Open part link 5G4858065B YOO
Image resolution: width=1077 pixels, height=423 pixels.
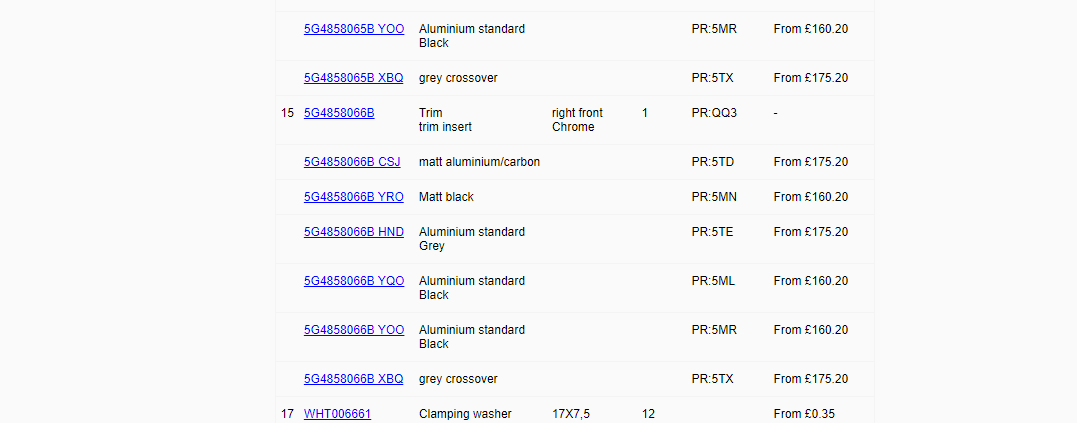(x=354, y=29)
